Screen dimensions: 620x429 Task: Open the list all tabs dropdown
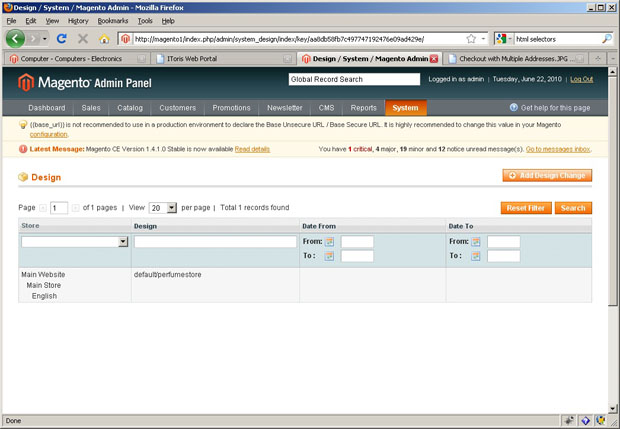point(613,59)
